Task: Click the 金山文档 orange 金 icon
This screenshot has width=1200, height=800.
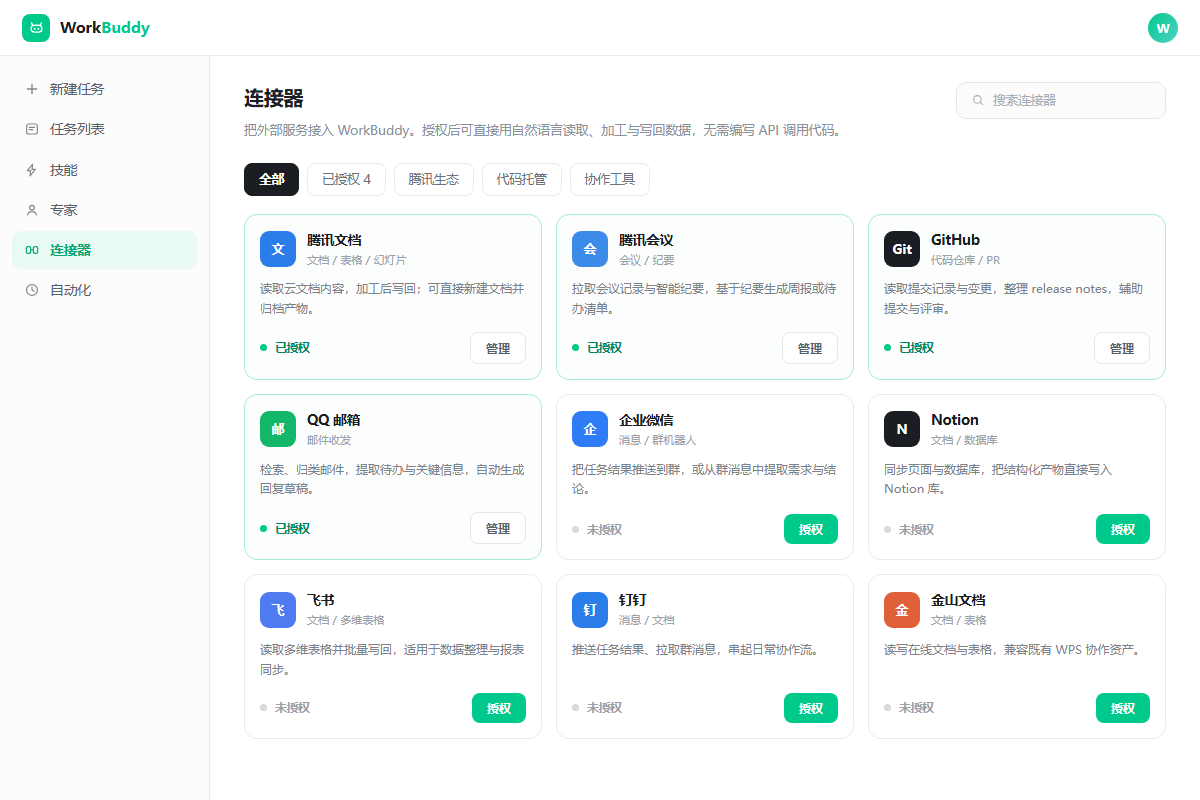Action: click(902, 609)
